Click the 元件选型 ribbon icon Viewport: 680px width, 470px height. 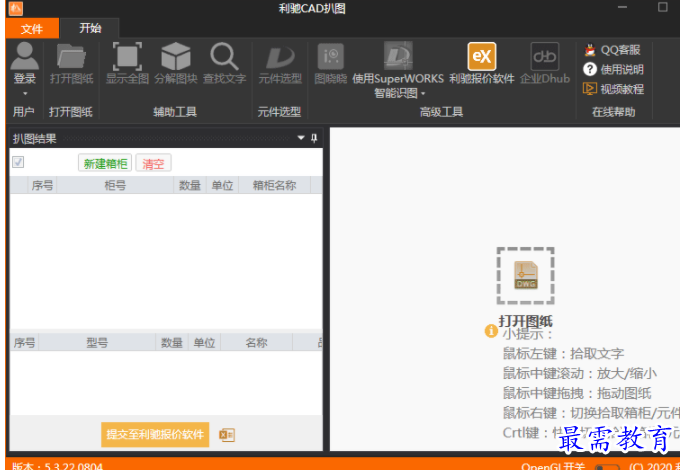tap(280, 57)
